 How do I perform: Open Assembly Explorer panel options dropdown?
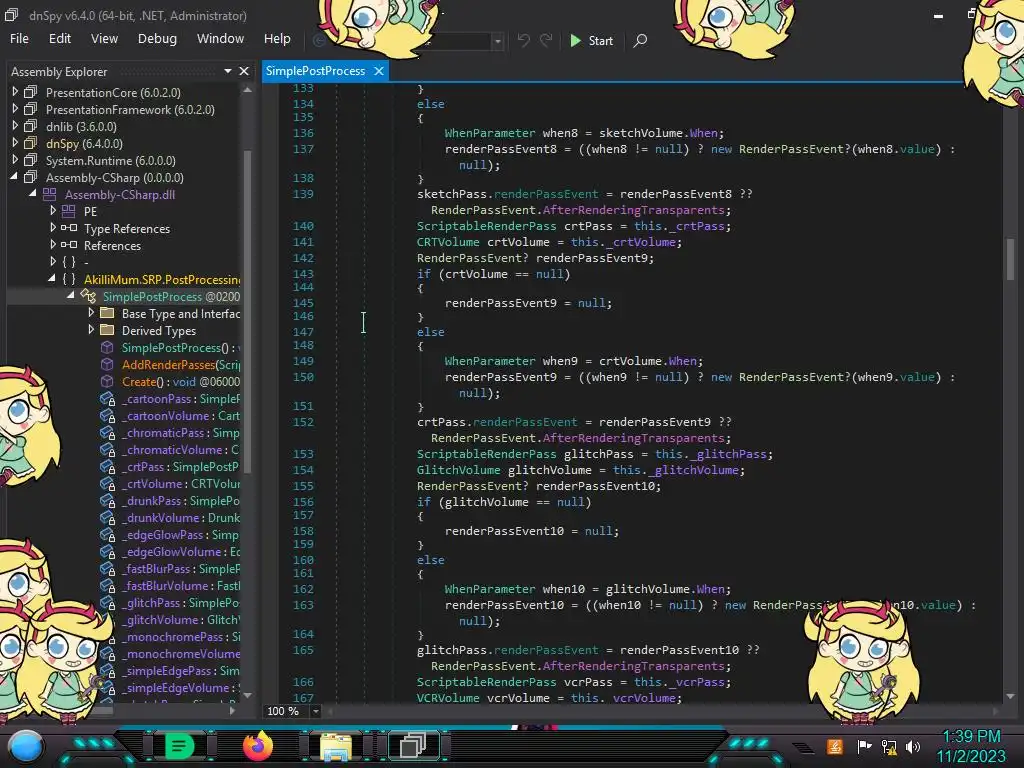[227, 71]
